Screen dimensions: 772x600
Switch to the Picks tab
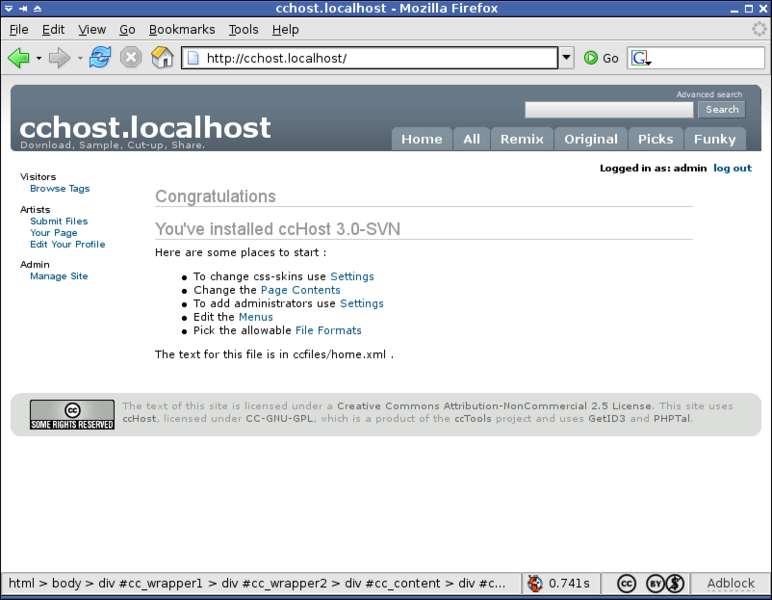(x=655, y=139)
